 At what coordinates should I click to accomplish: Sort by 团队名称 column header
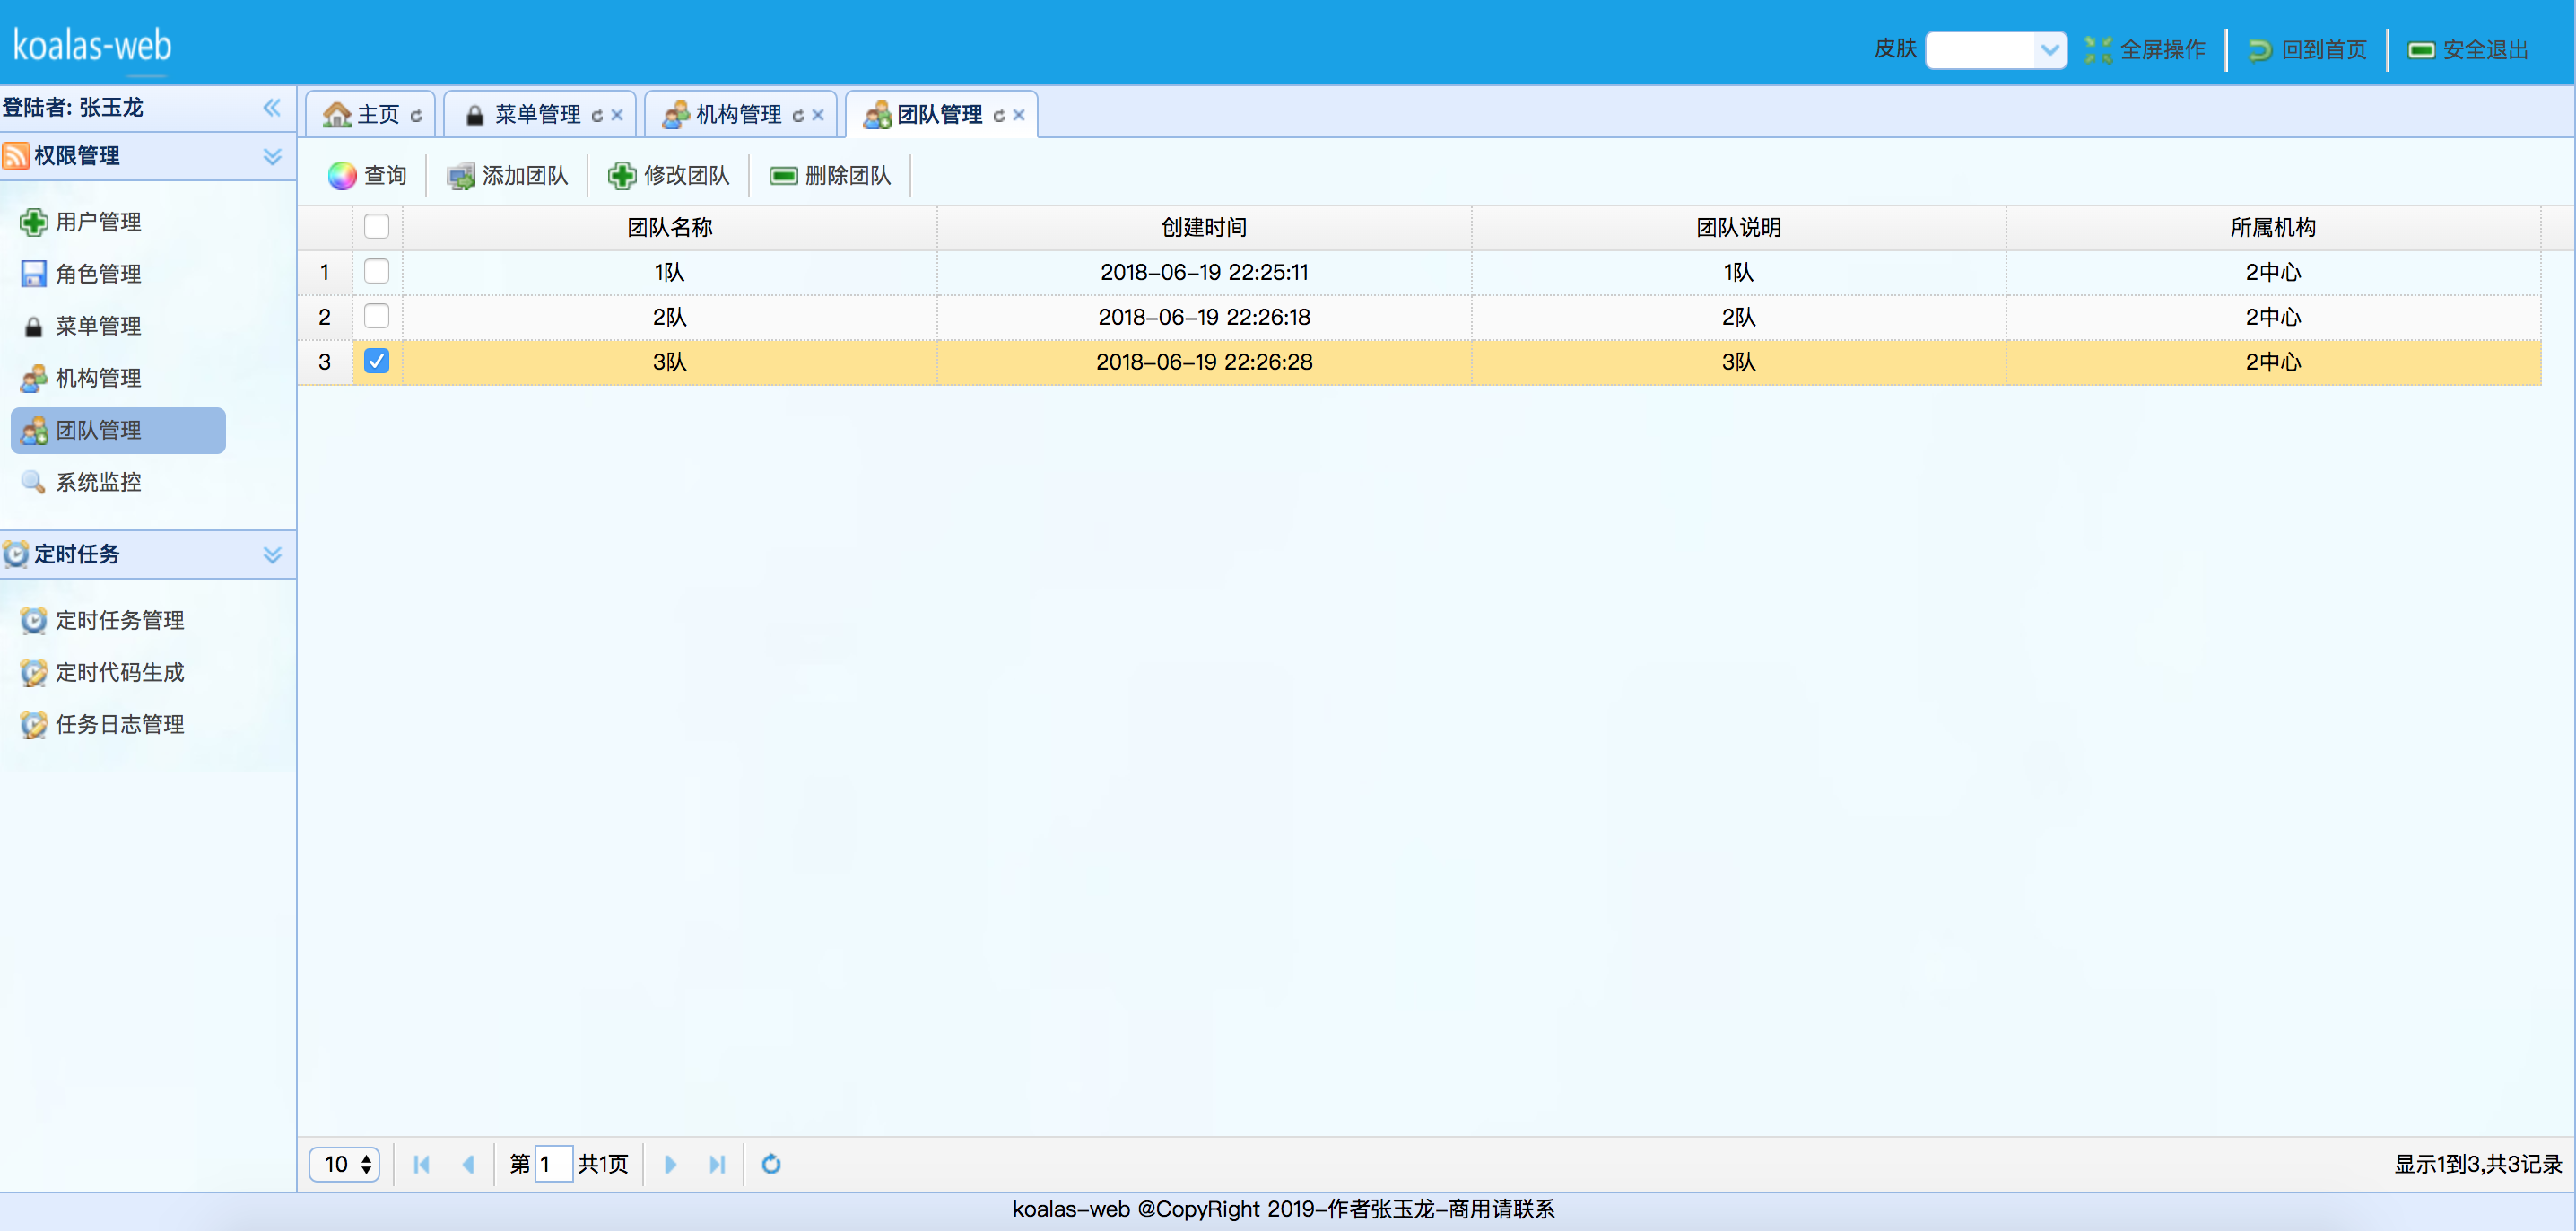[670, 227]
